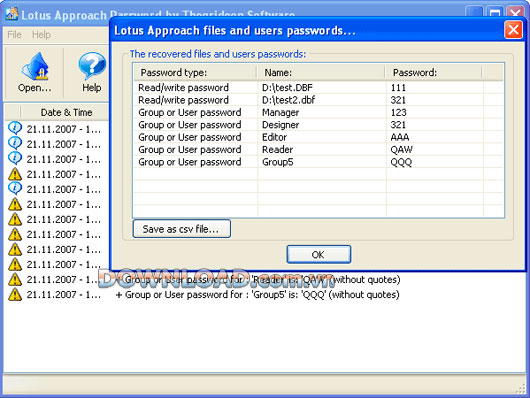Image resolution: width=530 pixels, height=398 pixels.
Task: Click password value QQQ in table
Action: click(401, 162)
